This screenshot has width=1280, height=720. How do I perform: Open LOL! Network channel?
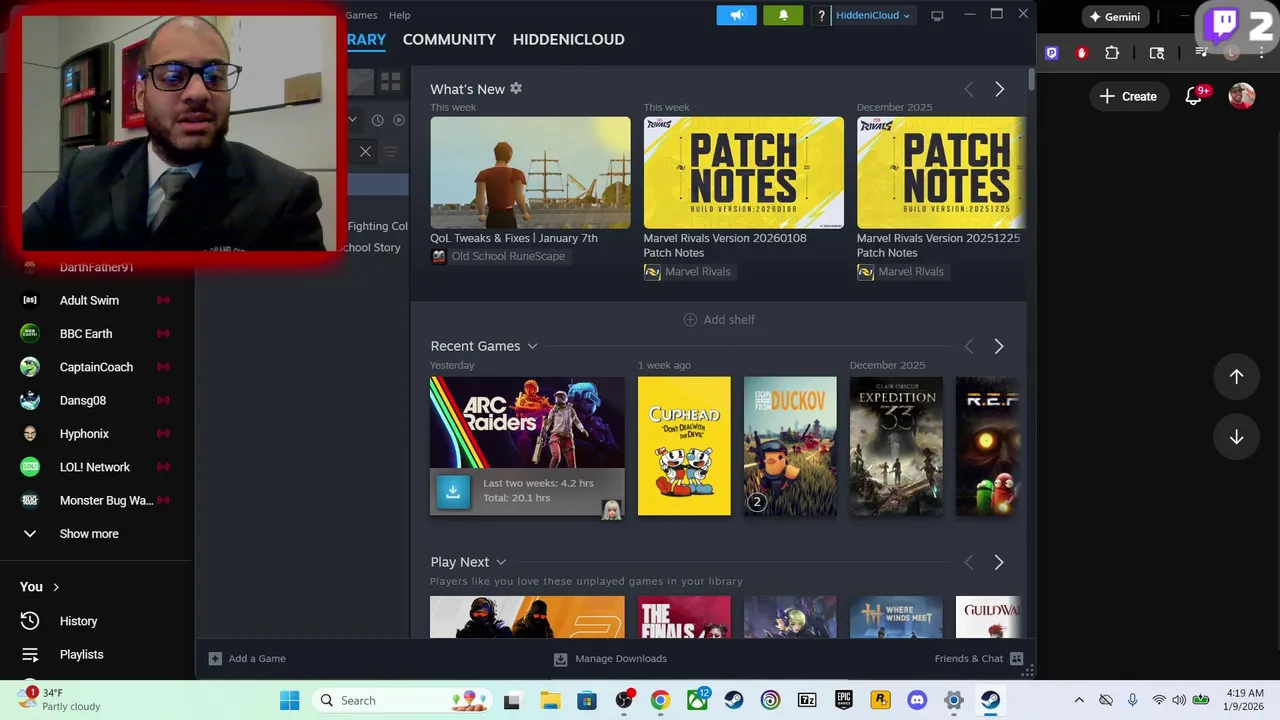(97, 467)
